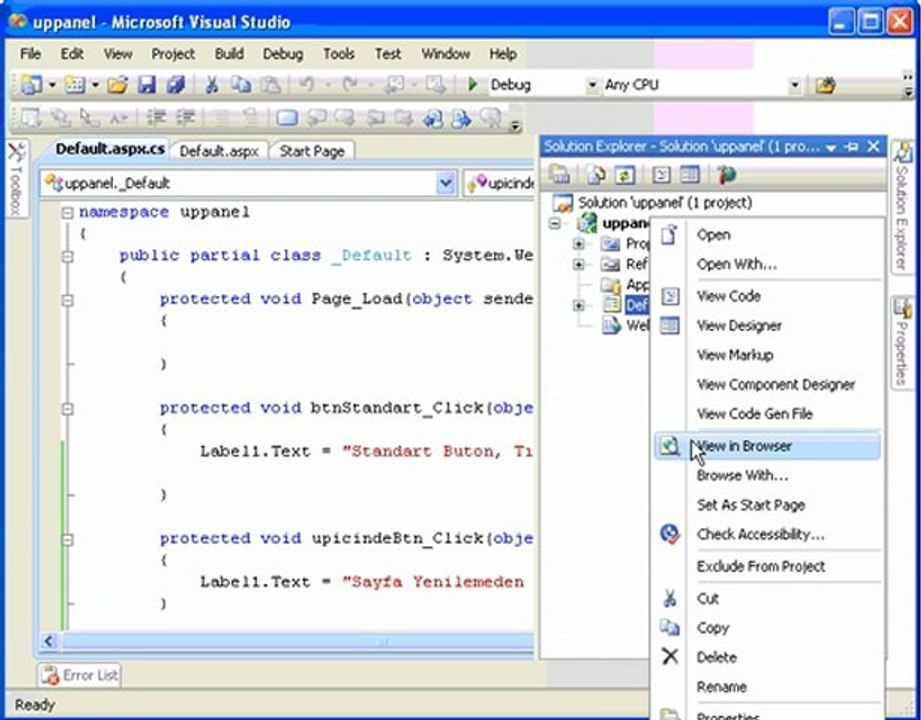
Task: Open the Build menu
Action: (x=228, y=54)
